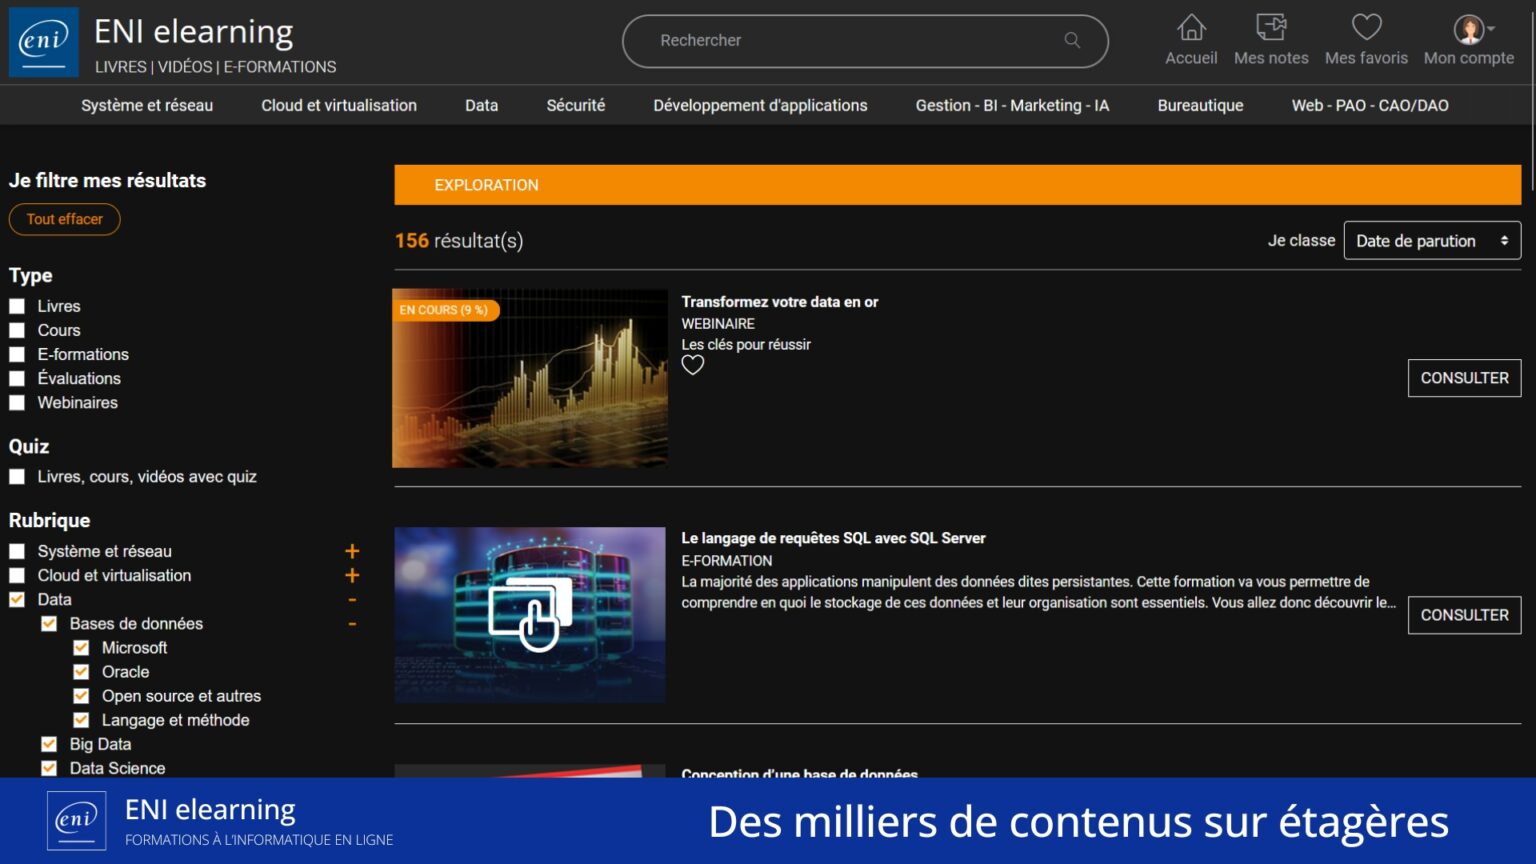Click the Tout effacer button
Image resolution: width=1536 pixels, height=864 pixels.
[64, 219]
